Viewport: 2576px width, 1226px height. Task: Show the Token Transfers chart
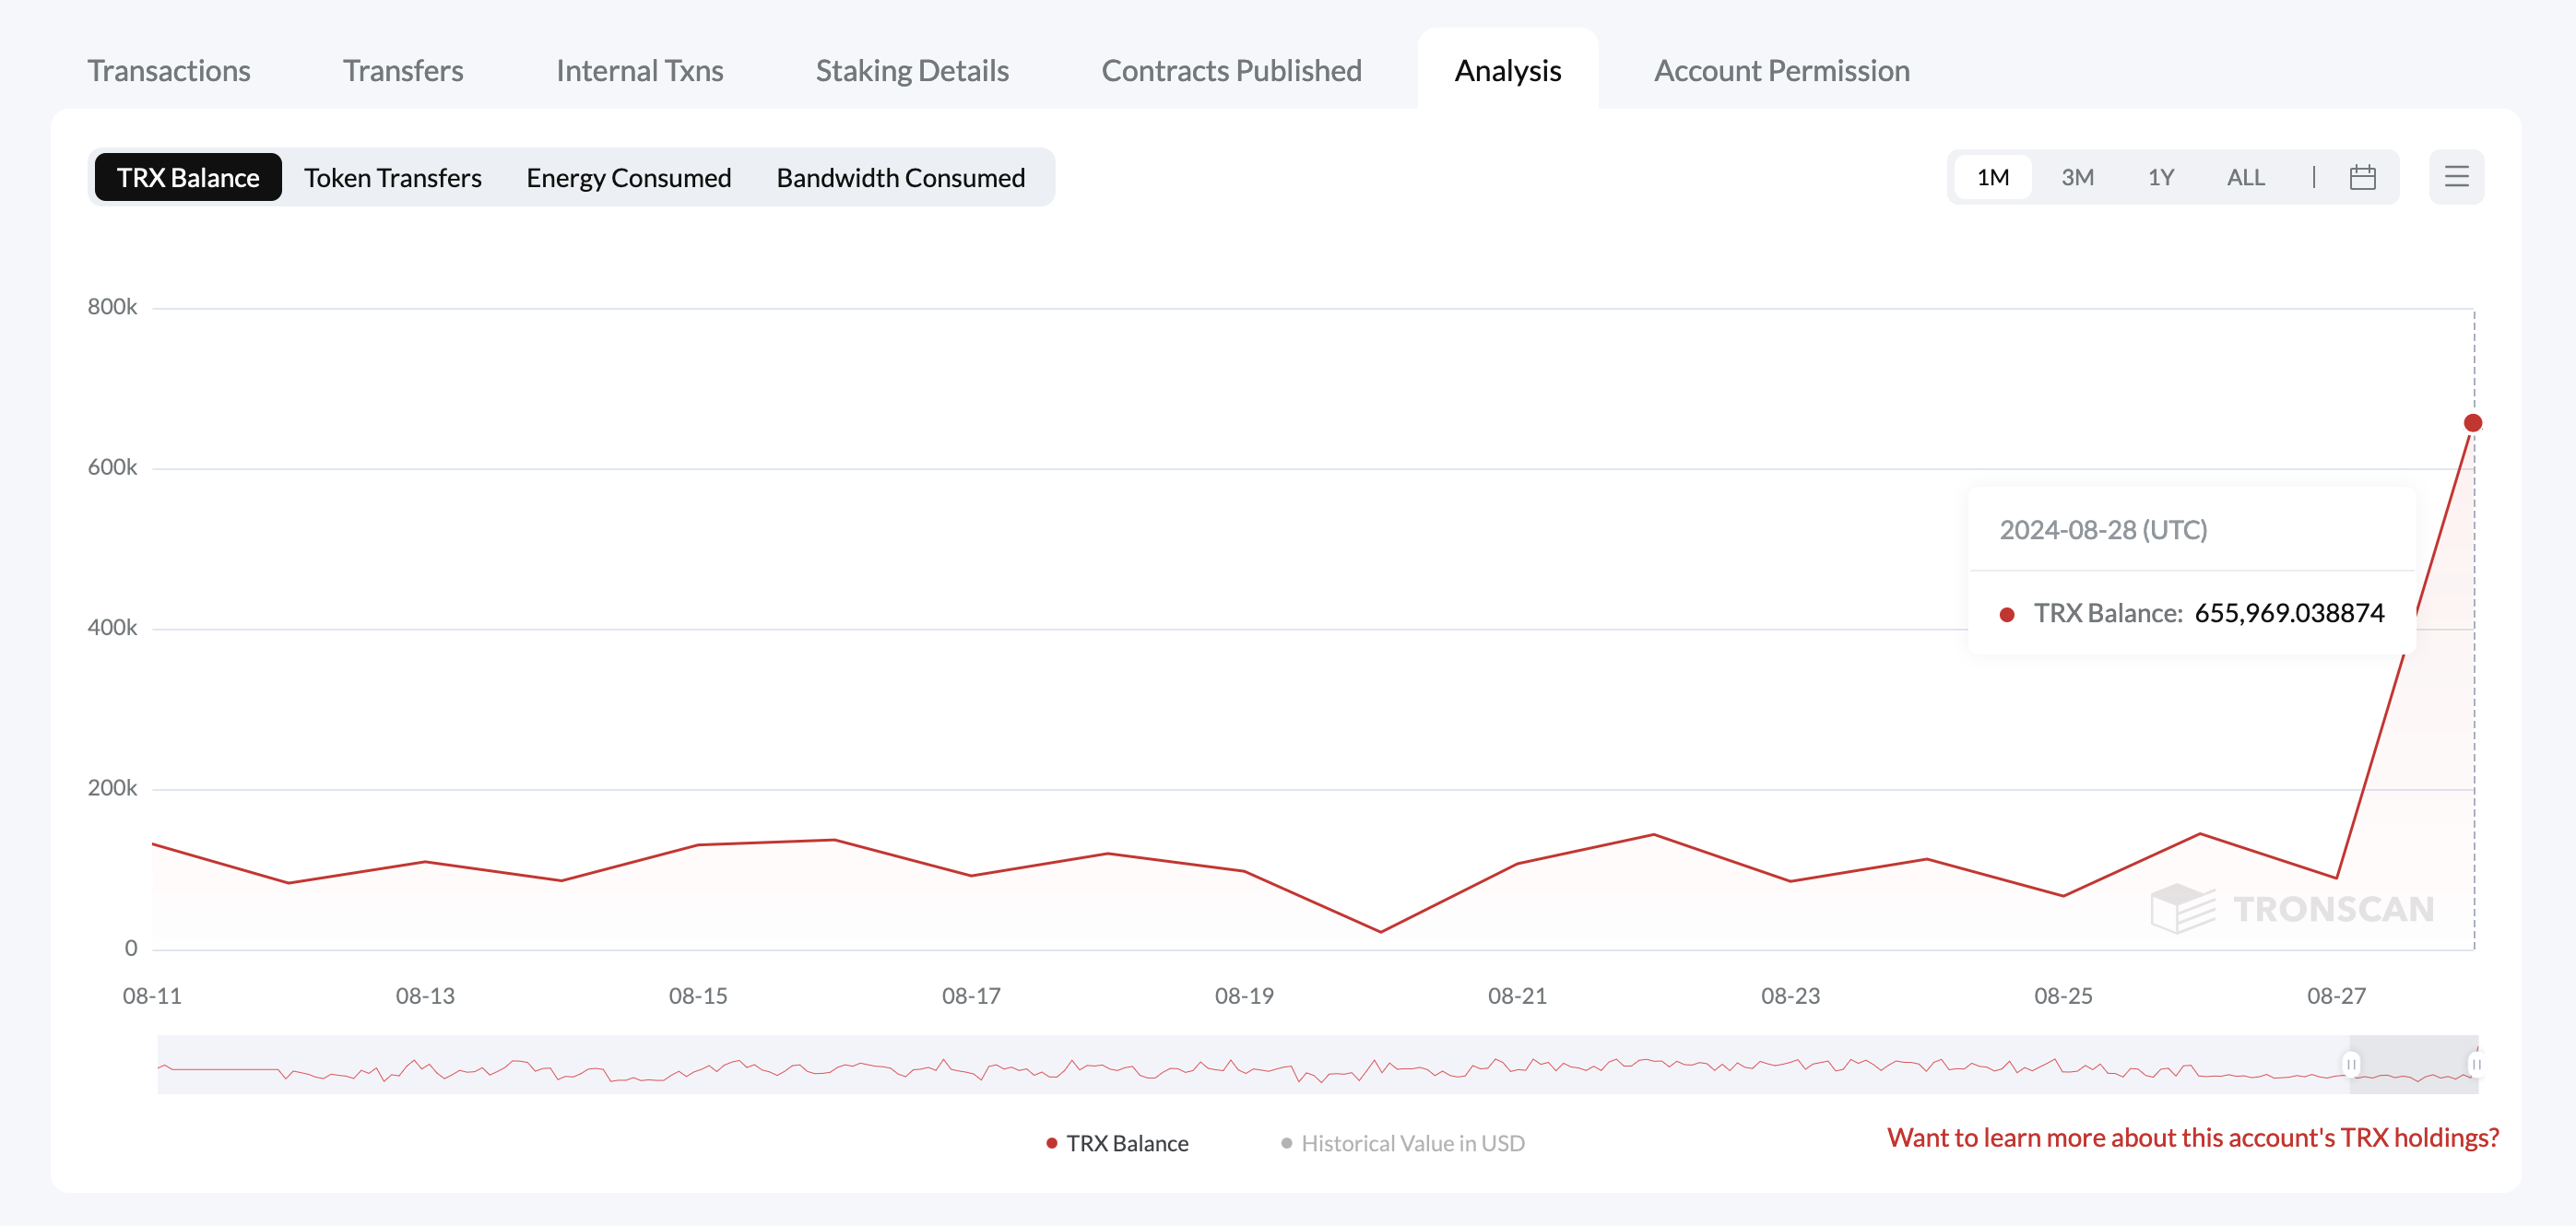393,177
